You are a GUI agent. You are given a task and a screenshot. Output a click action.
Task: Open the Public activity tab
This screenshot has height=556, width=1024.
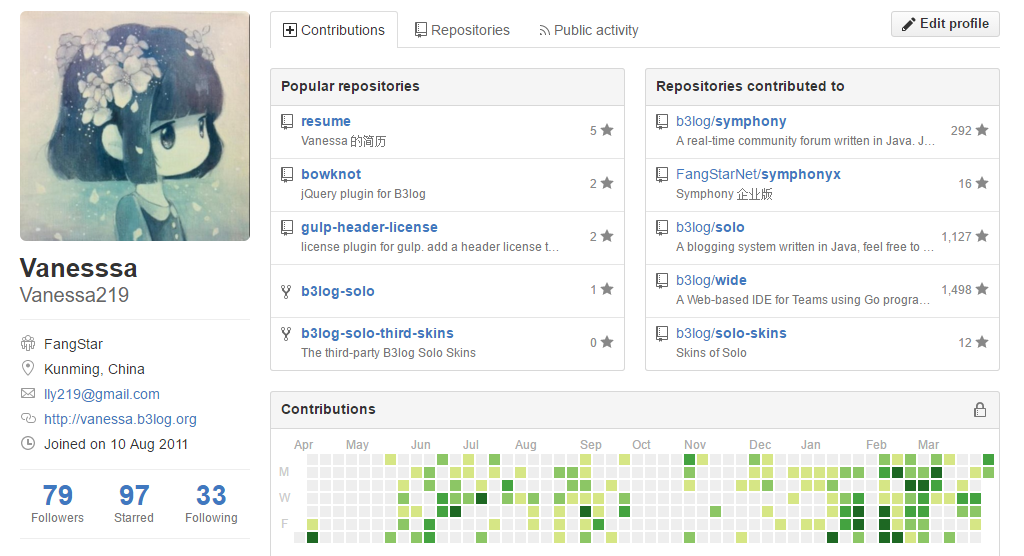[x=588, y=30]
